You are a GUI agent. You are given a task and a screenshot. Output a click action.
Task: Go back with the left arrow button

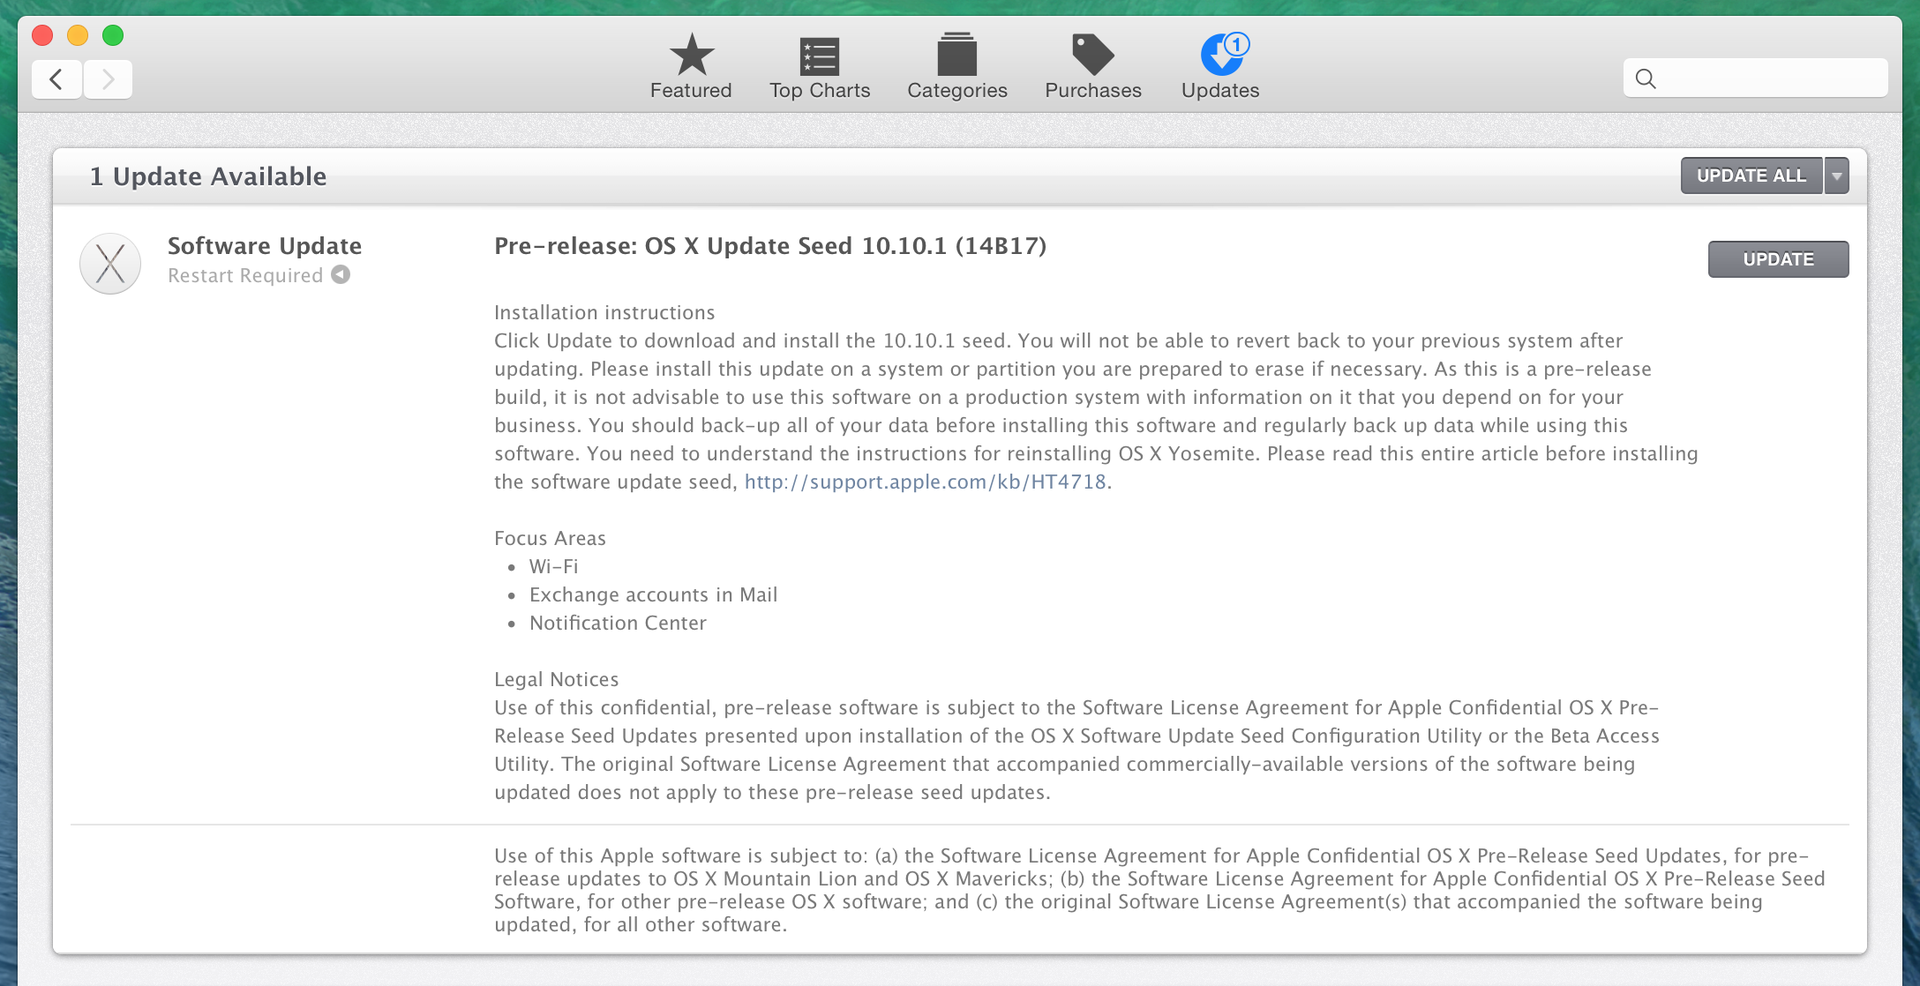(x=57, y=79)
